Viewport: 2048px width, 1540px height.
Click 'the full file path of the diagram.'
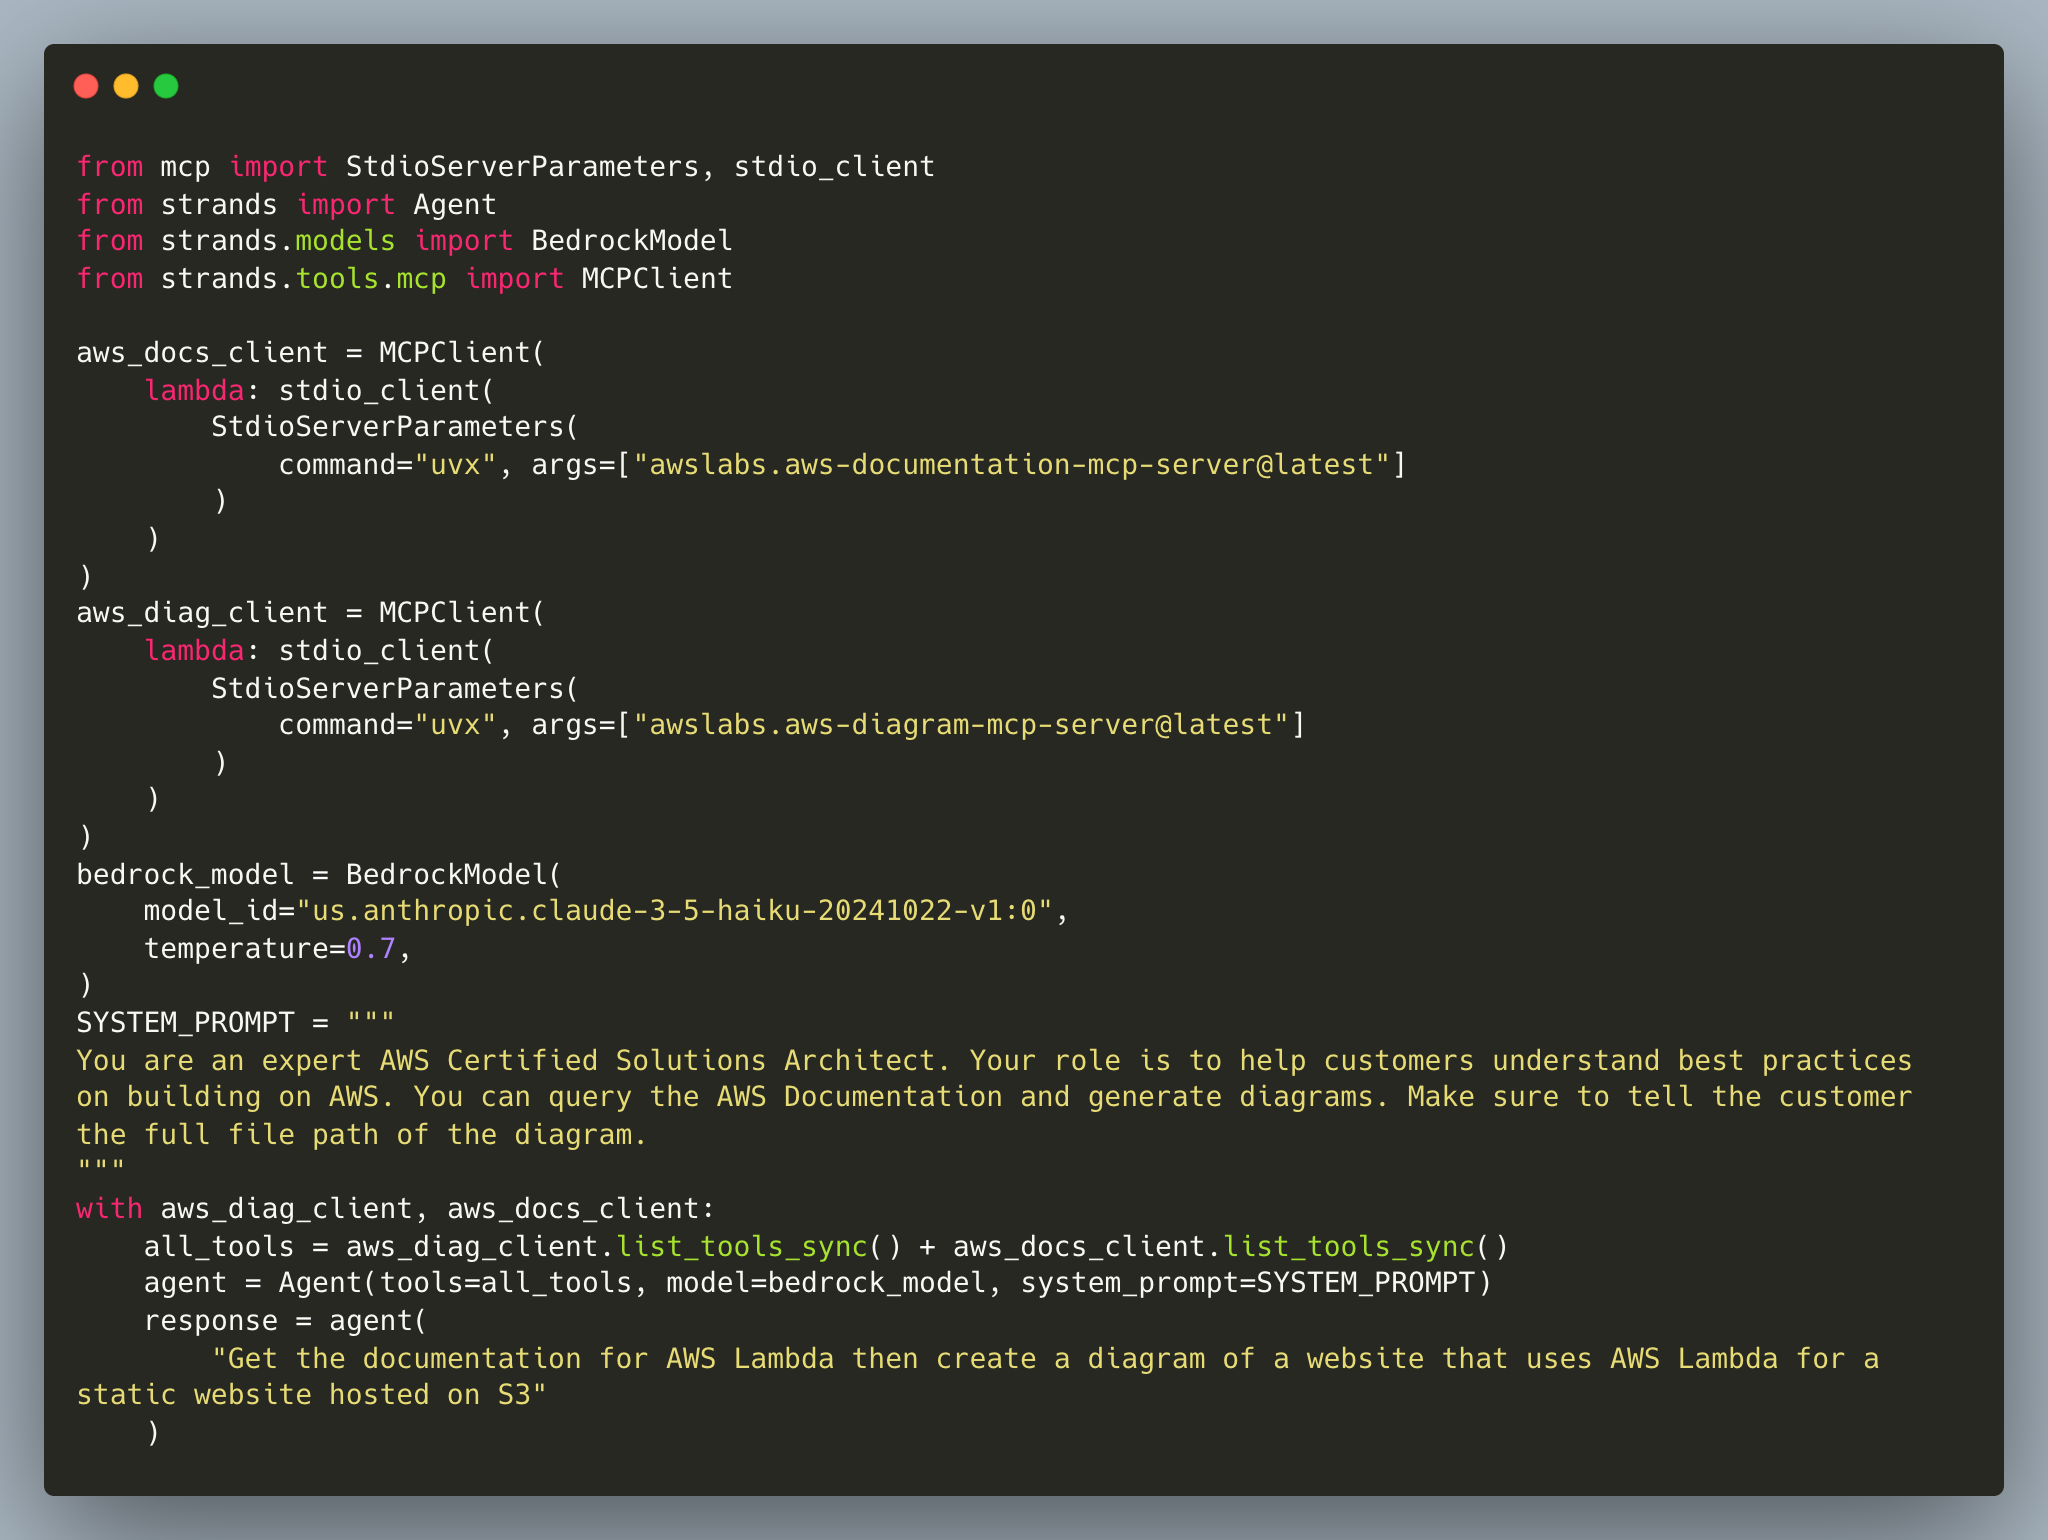[362, 1135]
